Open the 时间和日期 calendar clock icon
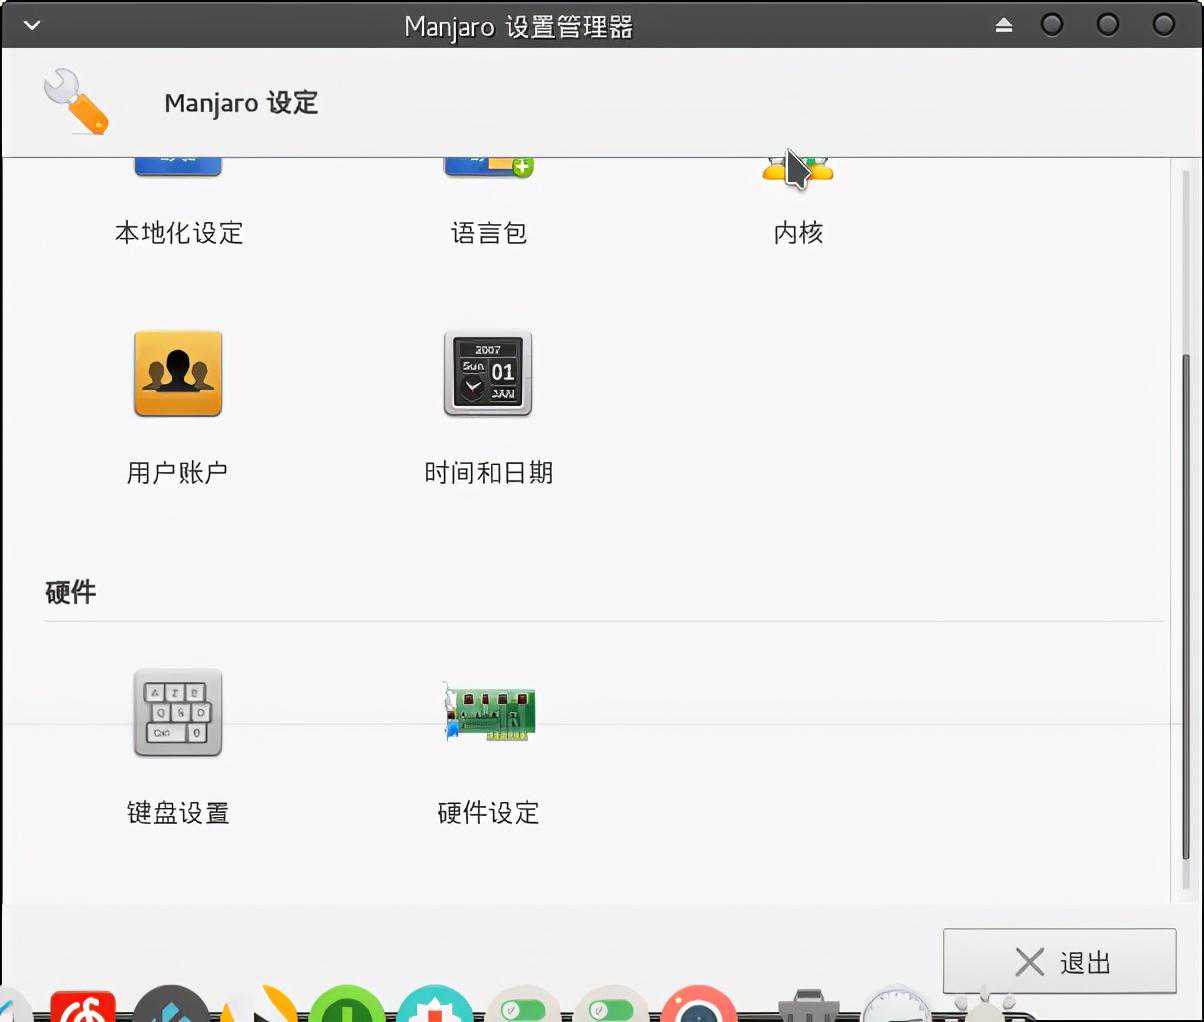The image size is (1204, 1022). coord(488,374)
